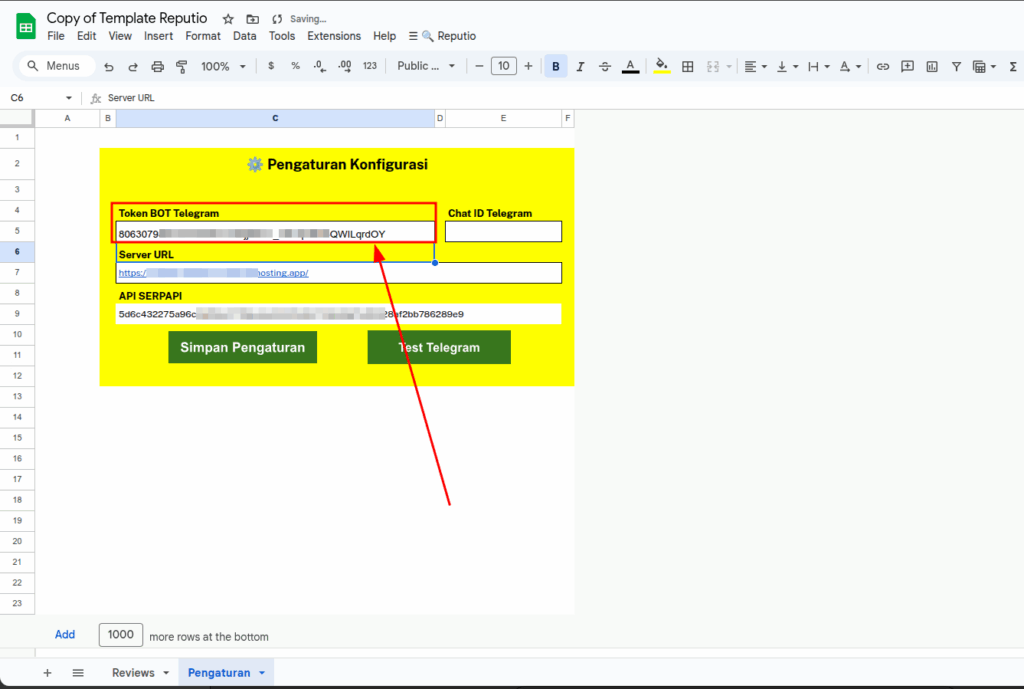Open the borders tool
This screenshot has width=1024, height=689.
click(x=688, y=67)
